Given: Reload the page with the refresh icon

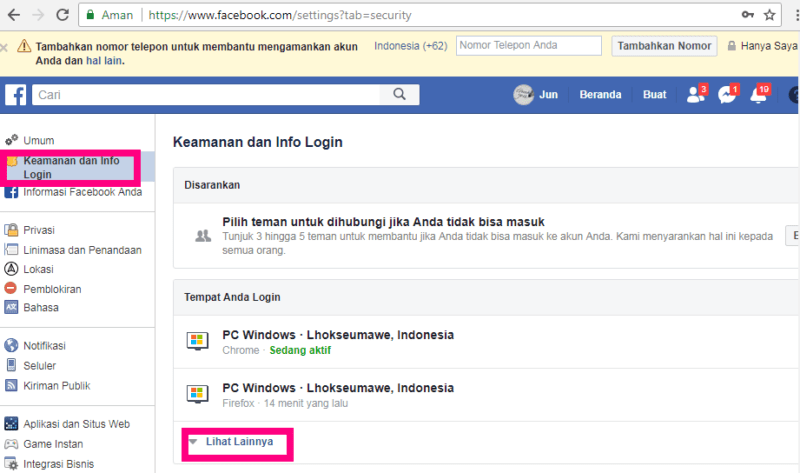Looking at the screenshot, I should pyautogui.click(x=62, y=15).
